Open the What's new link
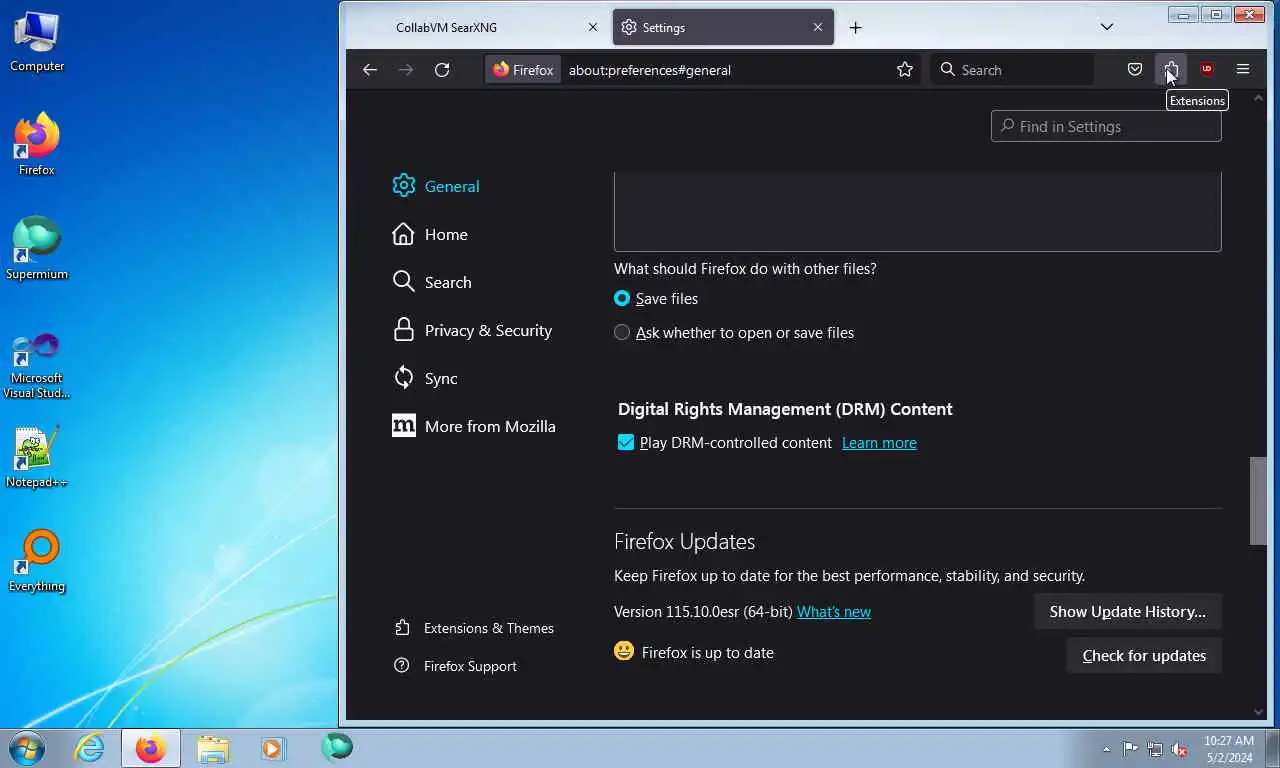Image resolution: width=1280 pixels, height=768 pixels. click(x=834, y=611)
